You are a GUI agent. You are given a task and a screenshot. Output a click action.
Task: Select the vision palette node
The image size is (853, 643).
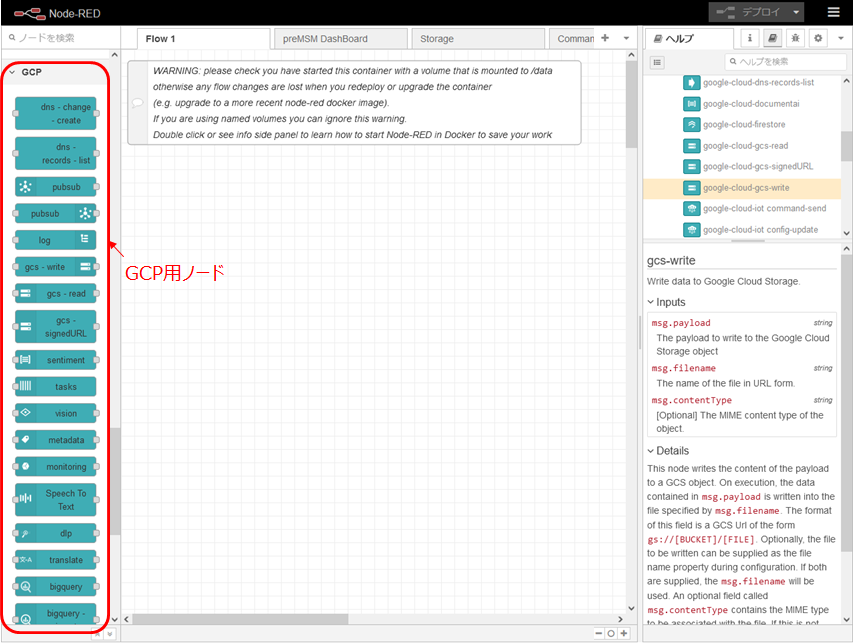tap(56, 413)
